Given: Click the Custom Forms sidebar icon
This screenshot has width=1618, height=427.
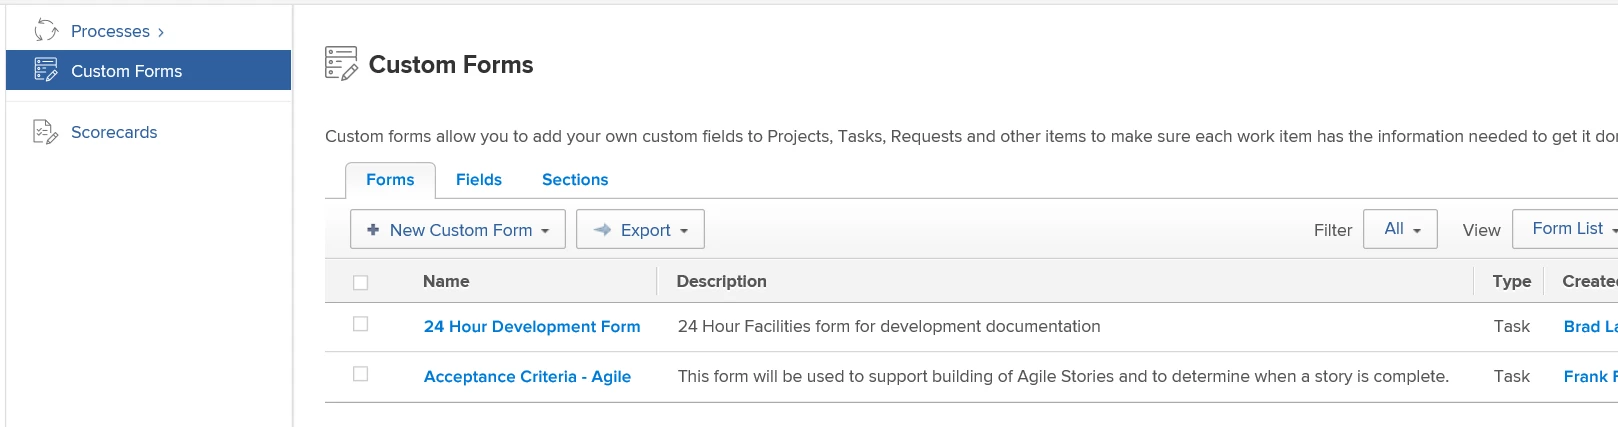Looking at the screenshot, I should pos(46,70).
